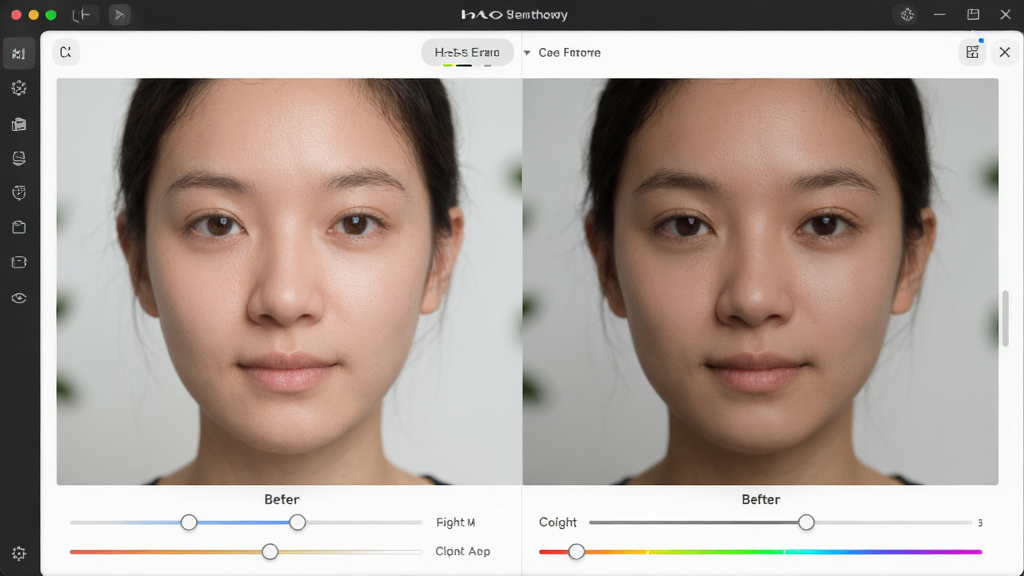Click the Colght label text
Image resolution: width=1024 pixels, height=576 pixels.
(x=558, y=522)
